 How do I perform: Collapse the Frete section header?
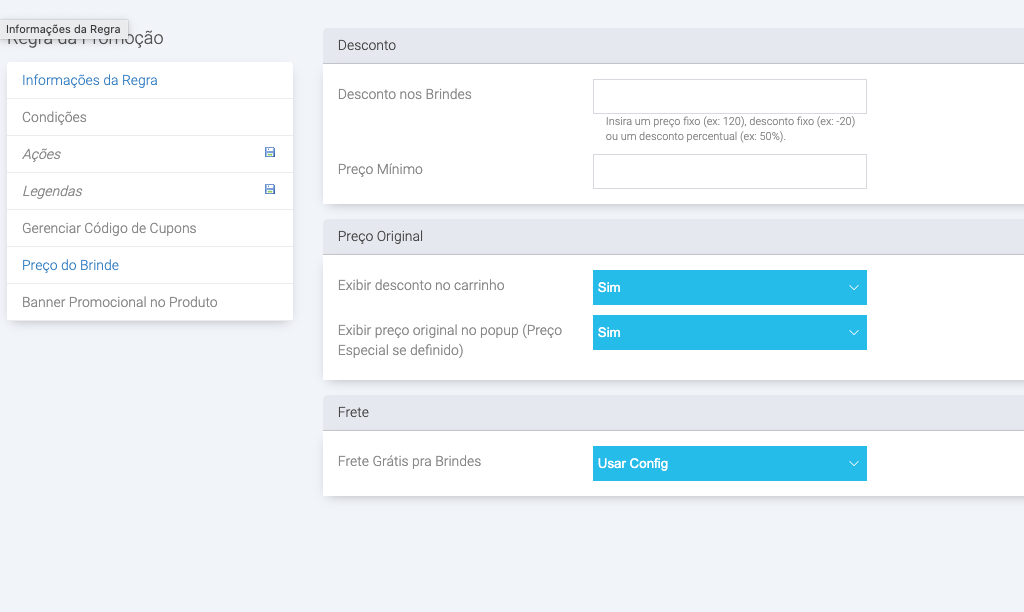[x=354, y=413]
